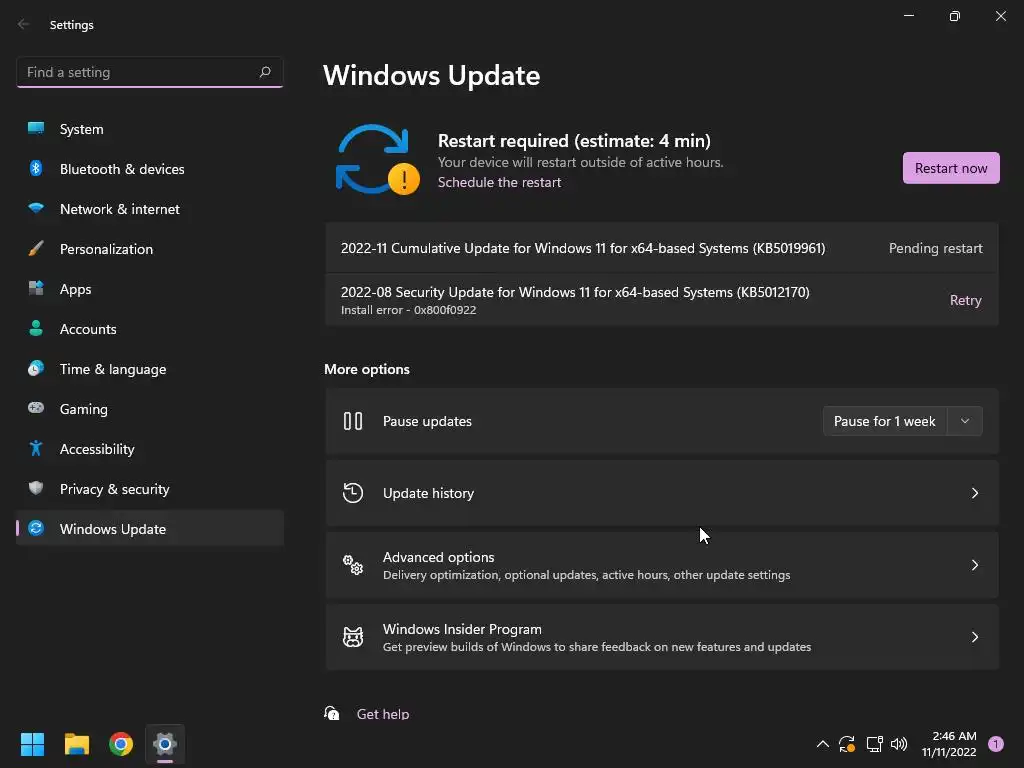This screenshot has height=768, width=1024.
Task: Open Advanced options via its chevron
Action: [x=974, y=565]
